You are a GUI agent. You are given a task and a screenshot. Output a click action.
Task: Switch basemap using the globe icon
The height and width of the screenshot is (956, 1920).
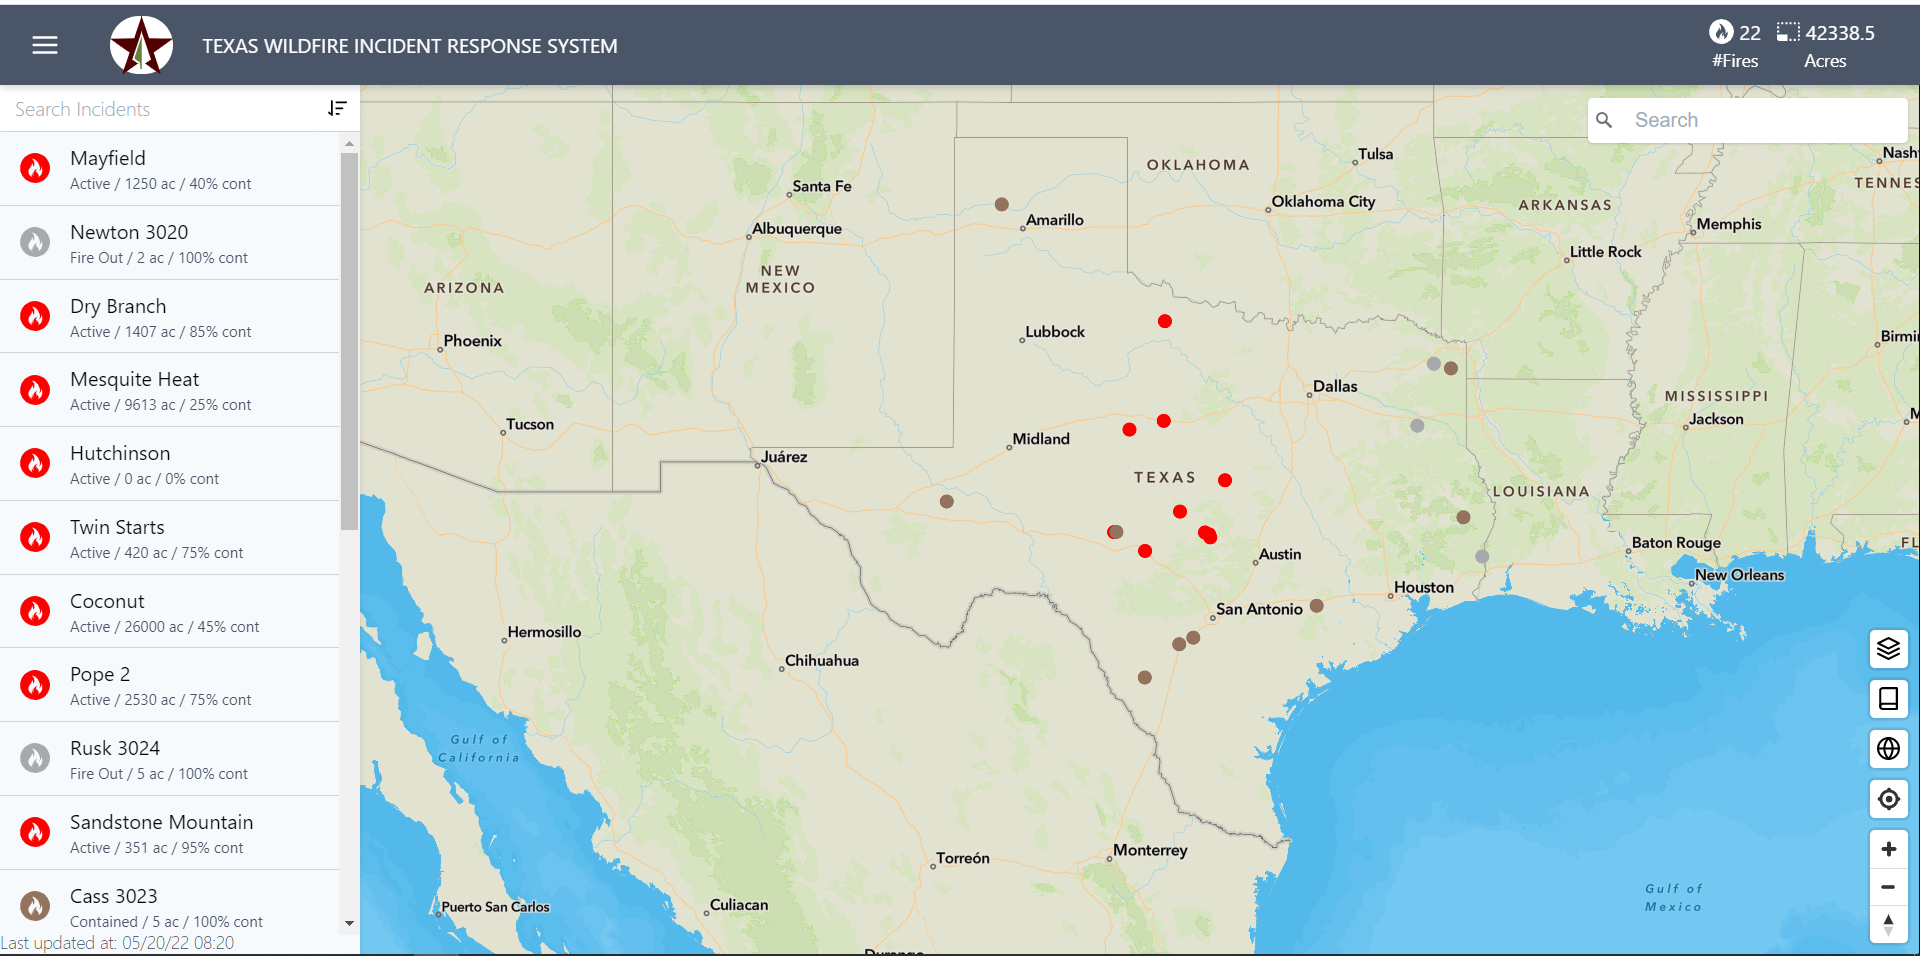(x=1888, y=749)
